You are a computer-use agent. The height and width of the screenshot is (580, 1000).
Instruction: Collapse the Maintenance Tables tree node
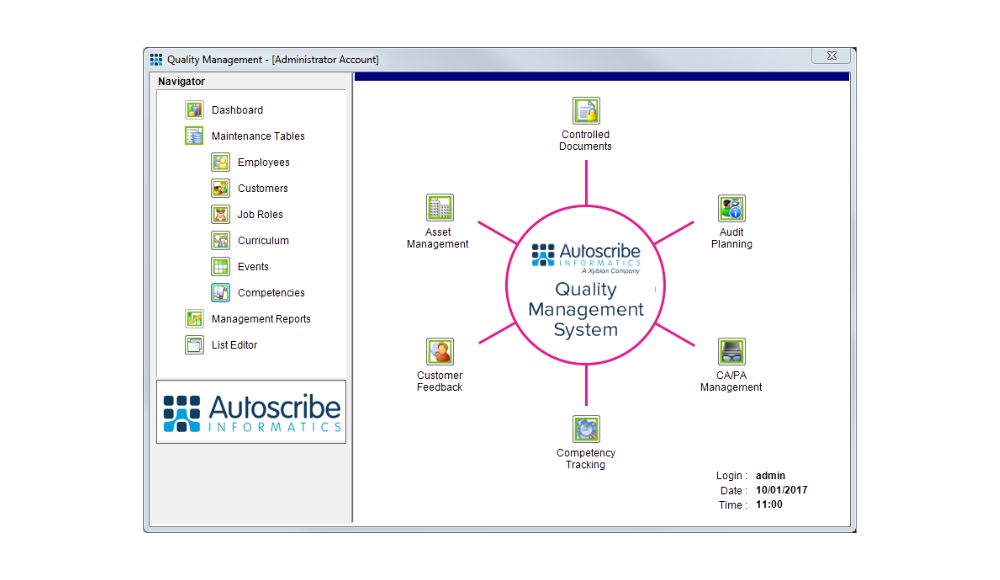[195, 136]
